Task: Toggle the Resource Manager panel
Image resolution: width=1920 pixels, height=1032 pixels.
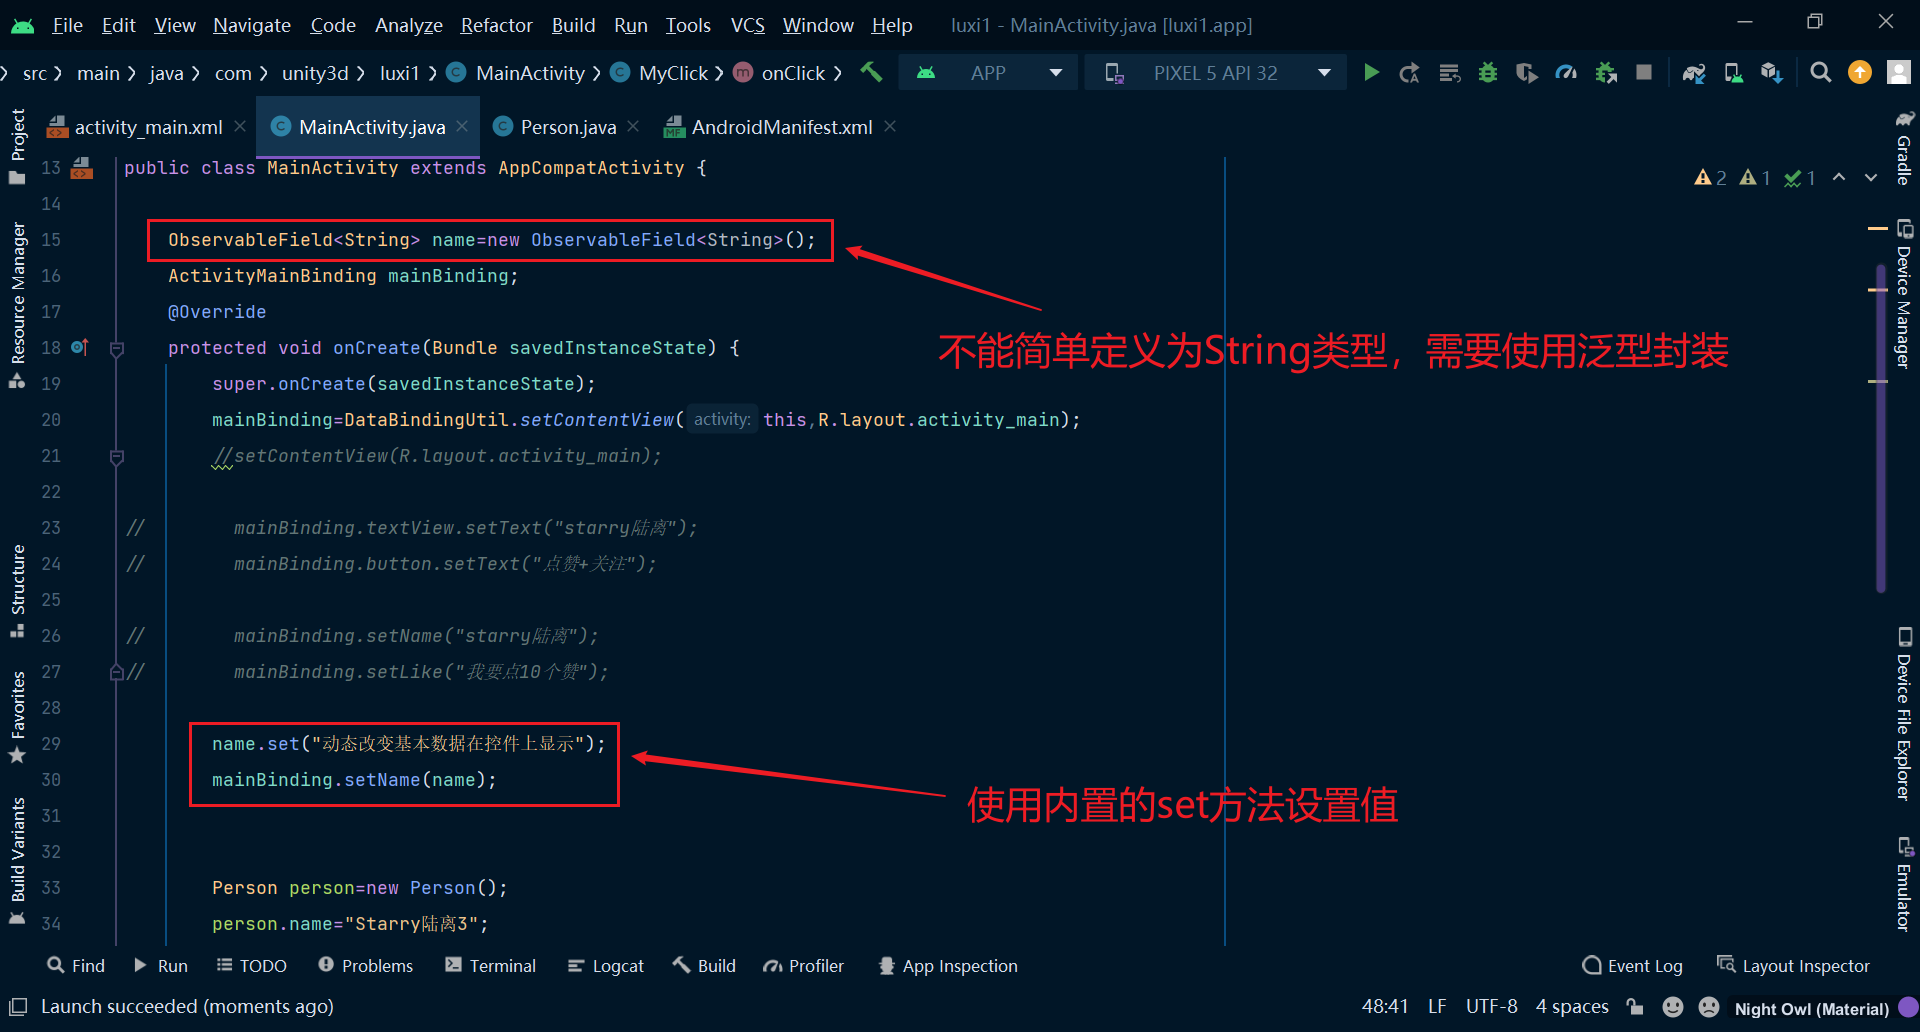Action: click(x=18, y=305)
